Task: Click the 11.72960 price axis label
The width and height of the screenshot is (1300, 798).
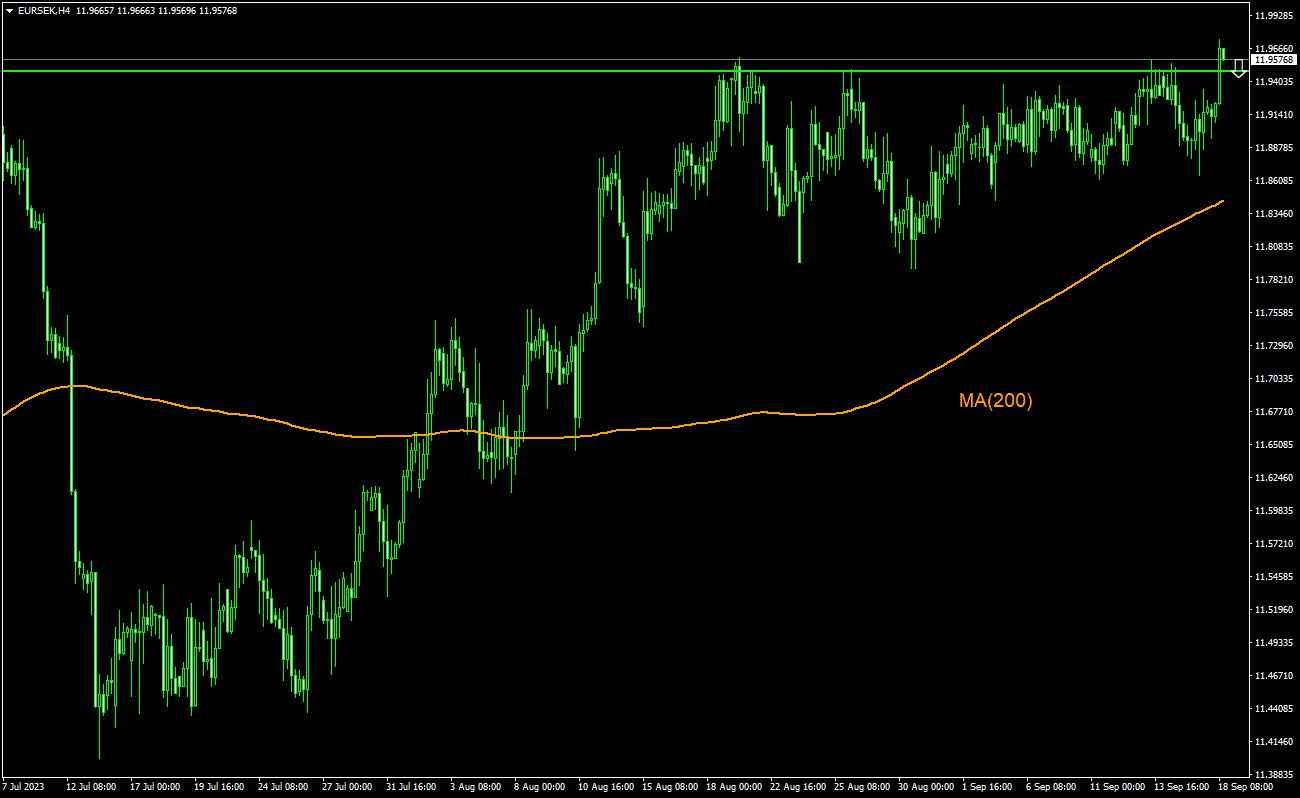Action: pos(1275,346)
